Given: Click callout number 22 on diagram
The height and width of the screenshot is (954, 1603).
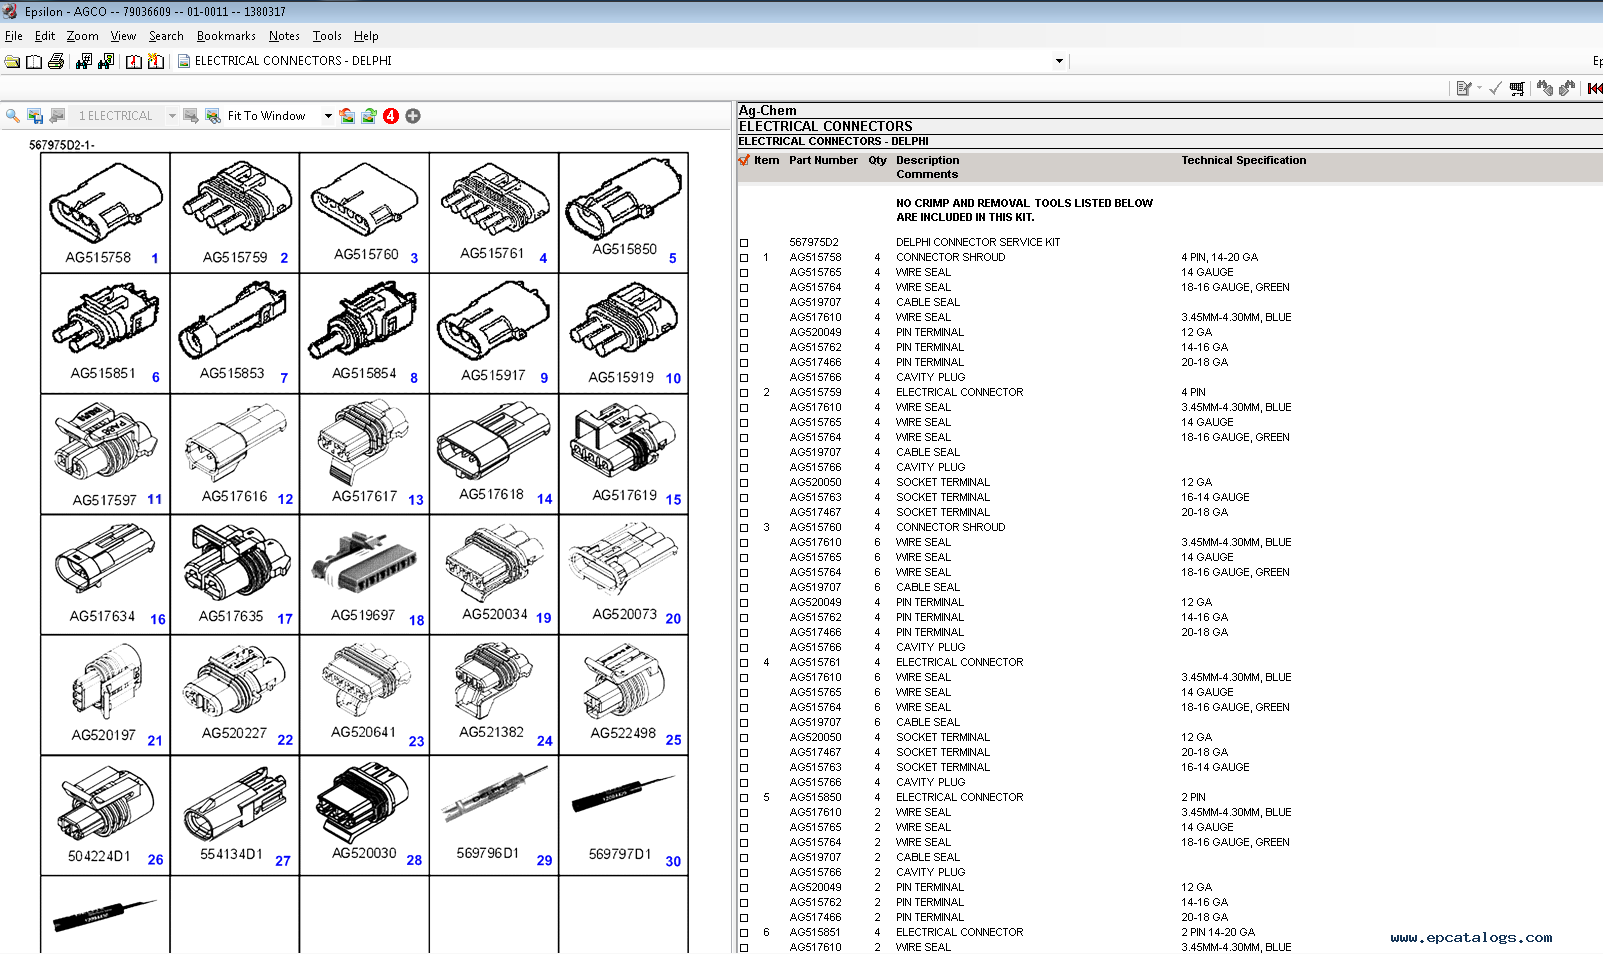Looking at the screenshot, I should click(x=285, y=740).
